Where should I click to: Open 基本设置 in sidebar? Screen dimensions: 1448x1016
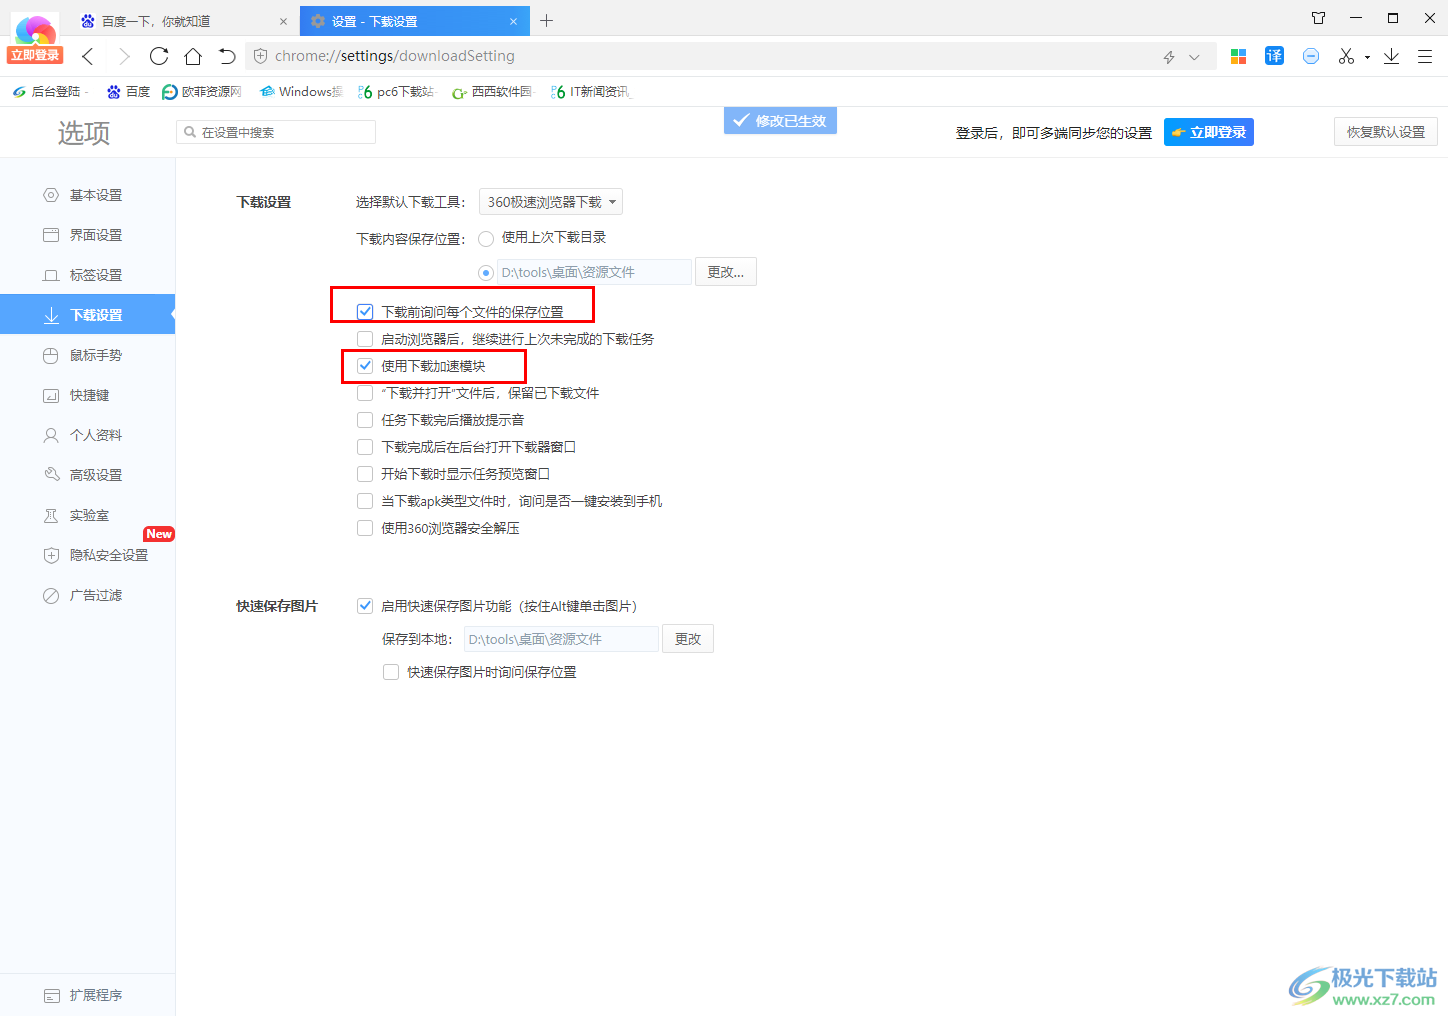click(87, 195)
